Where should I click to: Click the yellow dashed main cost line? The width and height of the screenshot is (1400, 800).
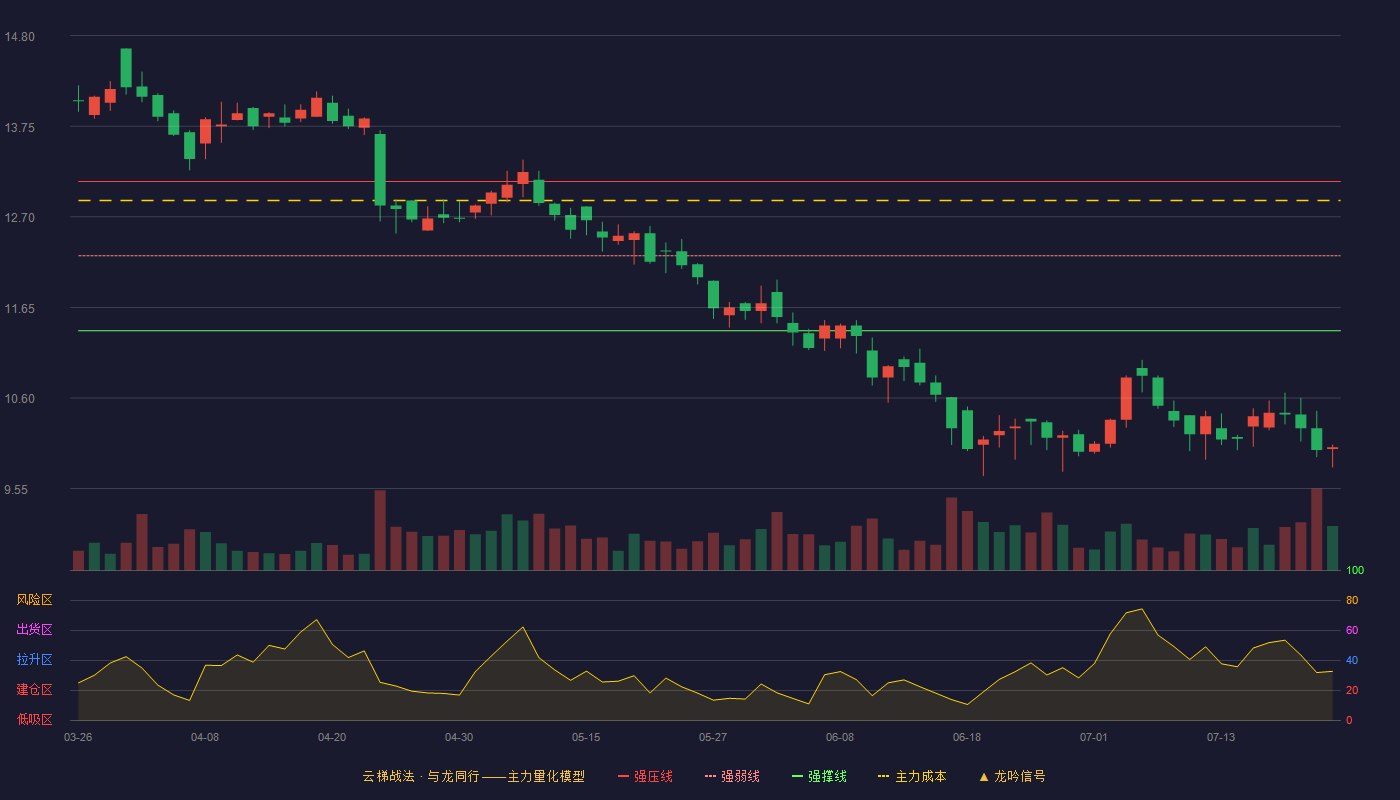click(709, 201)
